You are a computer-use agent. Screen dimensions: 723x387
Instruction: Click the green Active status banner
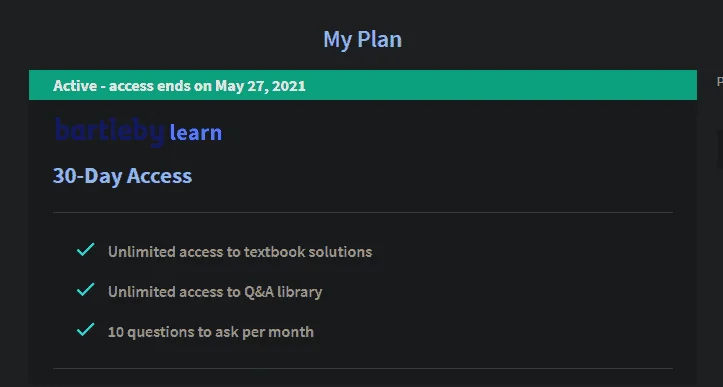click(363, 85)
